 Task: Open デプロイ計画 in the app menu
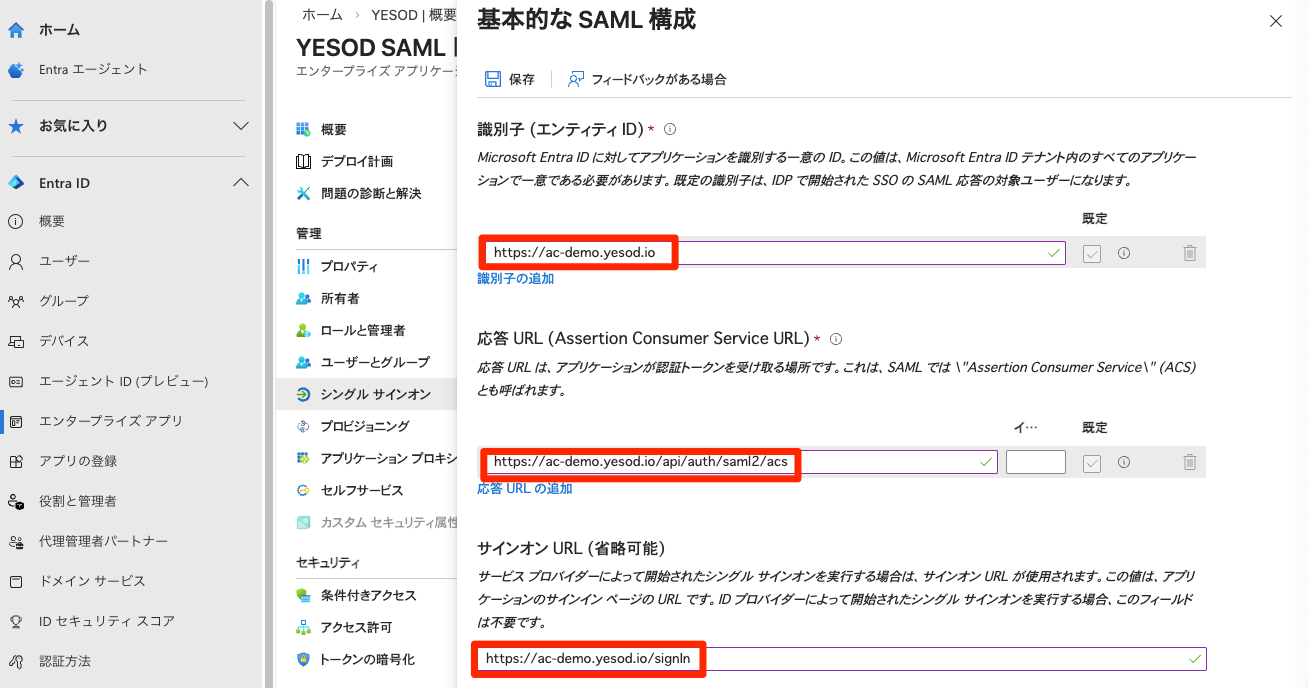357,162
